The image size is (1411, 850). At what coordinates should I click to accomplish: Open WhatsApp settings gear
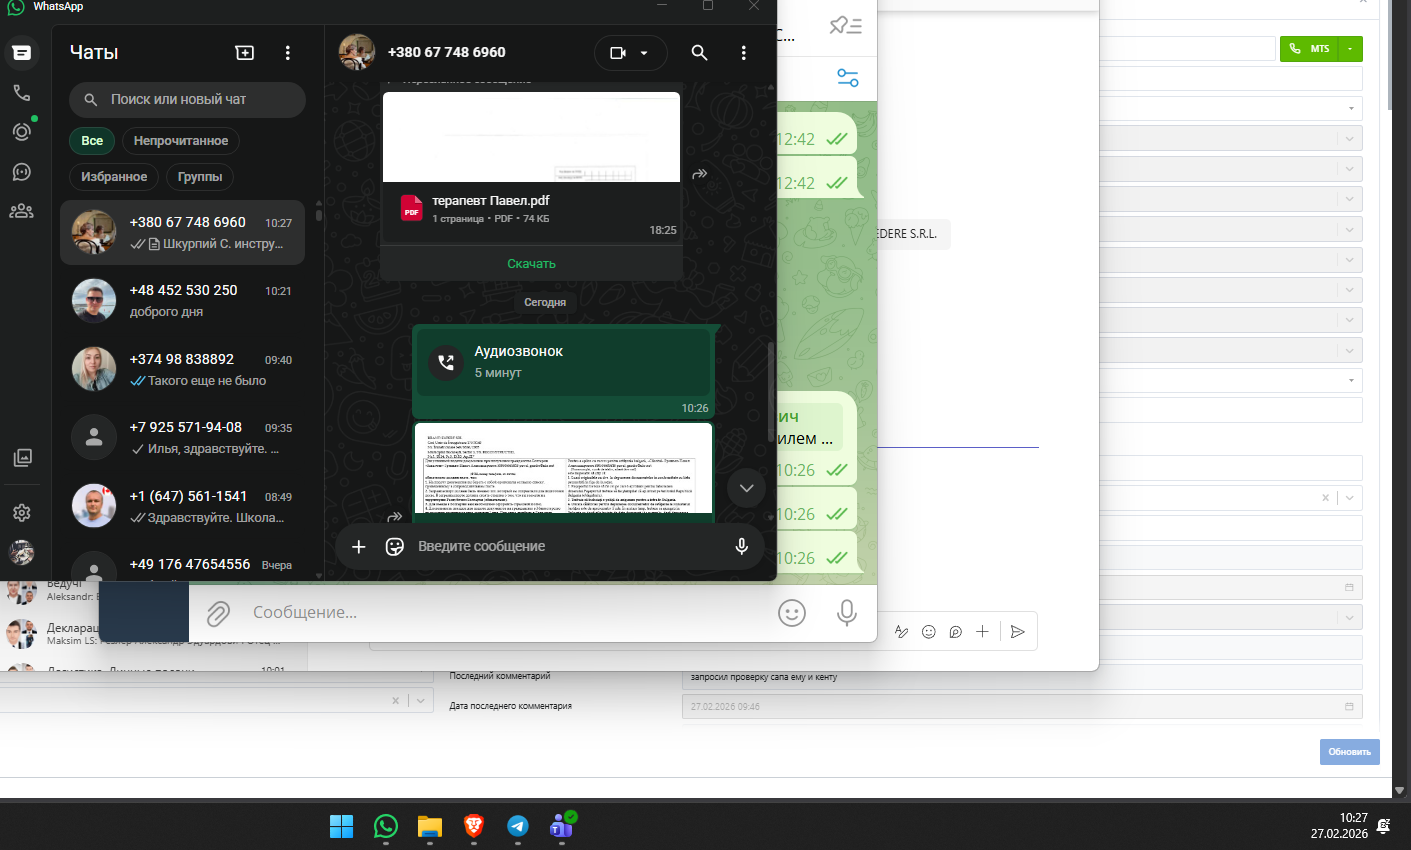click(x=22, y=512)
